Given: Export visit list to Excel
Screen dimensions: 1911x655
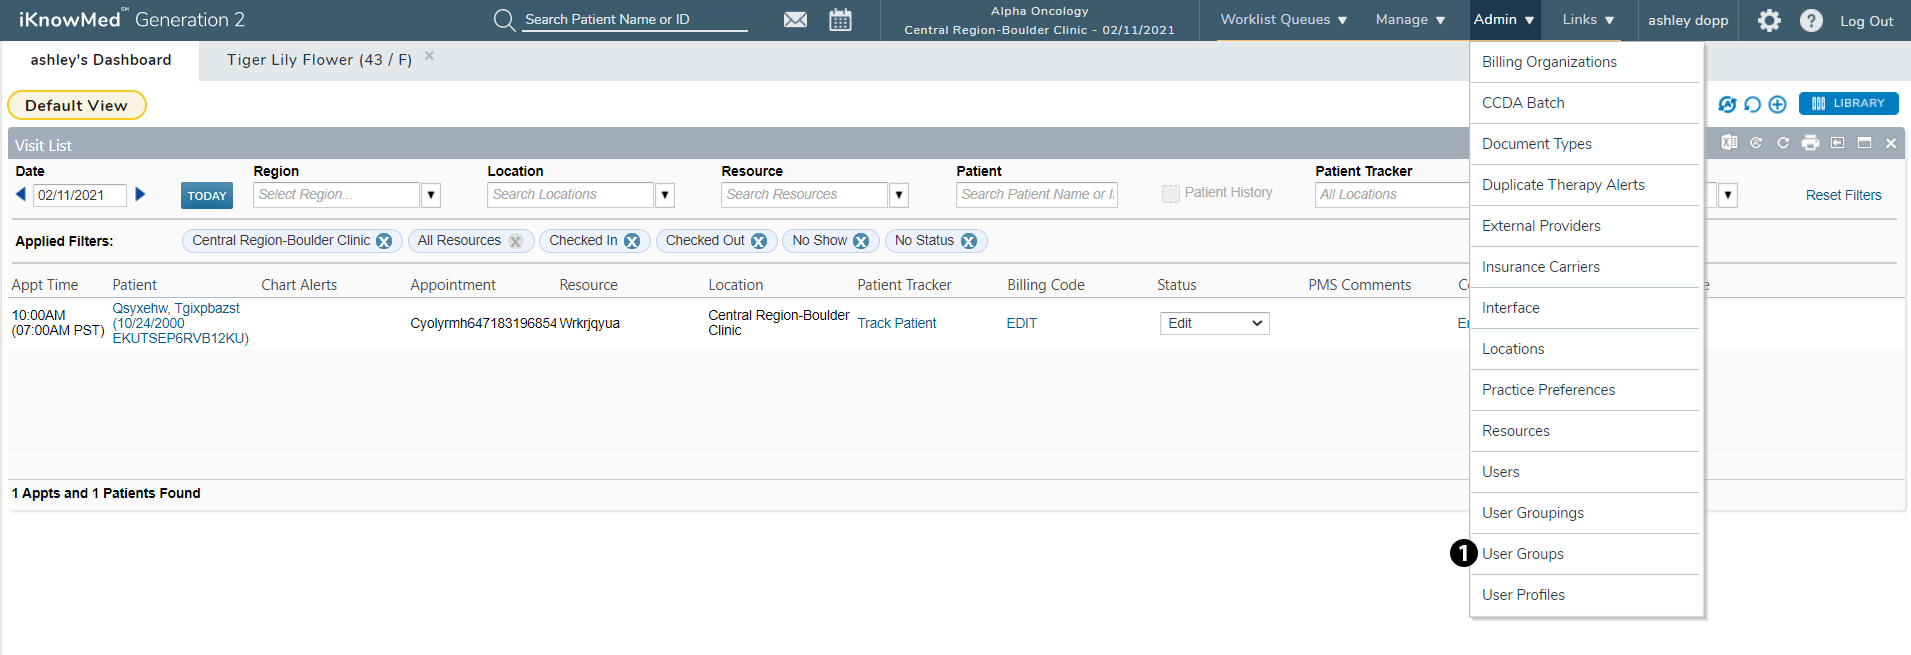Looking at the screenshot, I should point(1729,143).
